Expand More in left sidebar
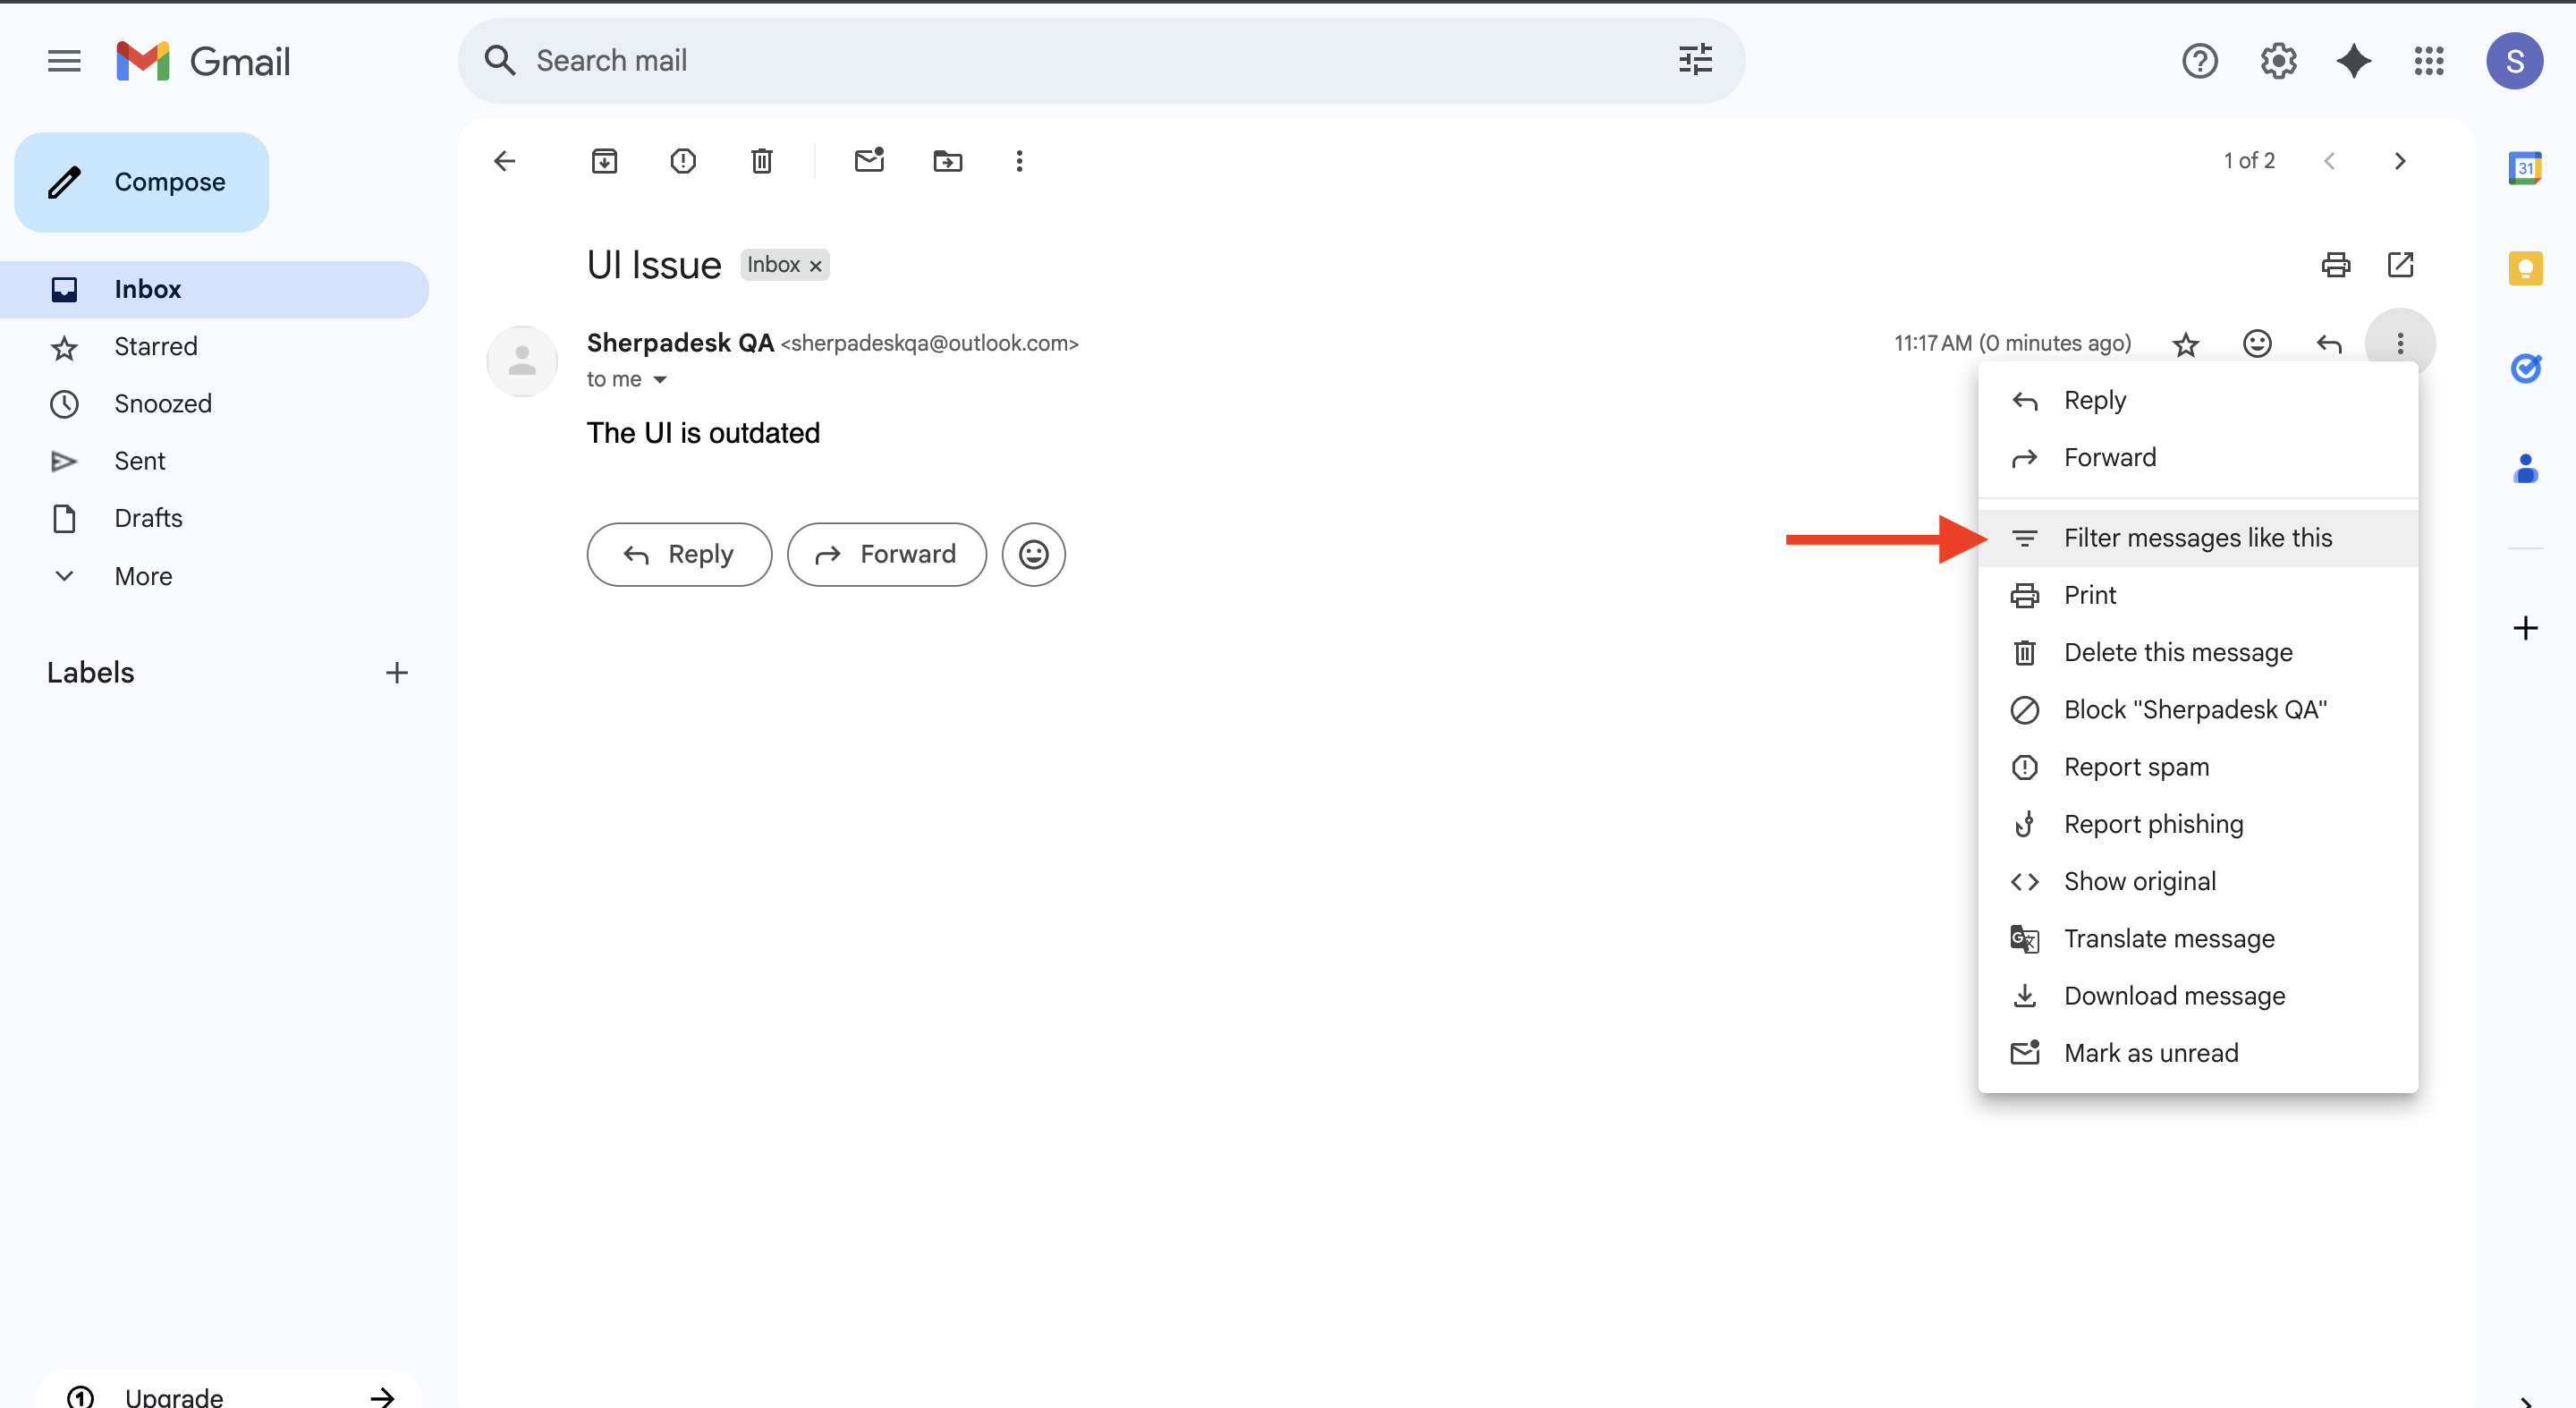Image resolution: width=2576 pixels, height=1408 pixels. (x=143, y=576)
